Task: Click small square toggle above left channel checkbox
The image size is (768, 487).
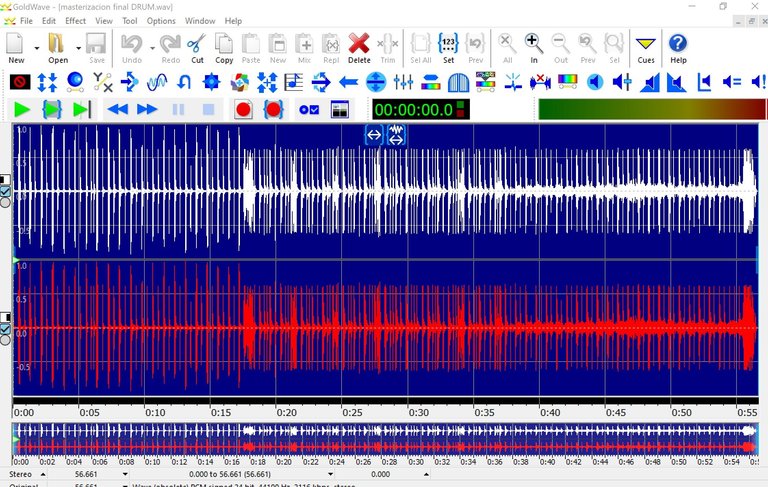Action: (x=5, y=180)
